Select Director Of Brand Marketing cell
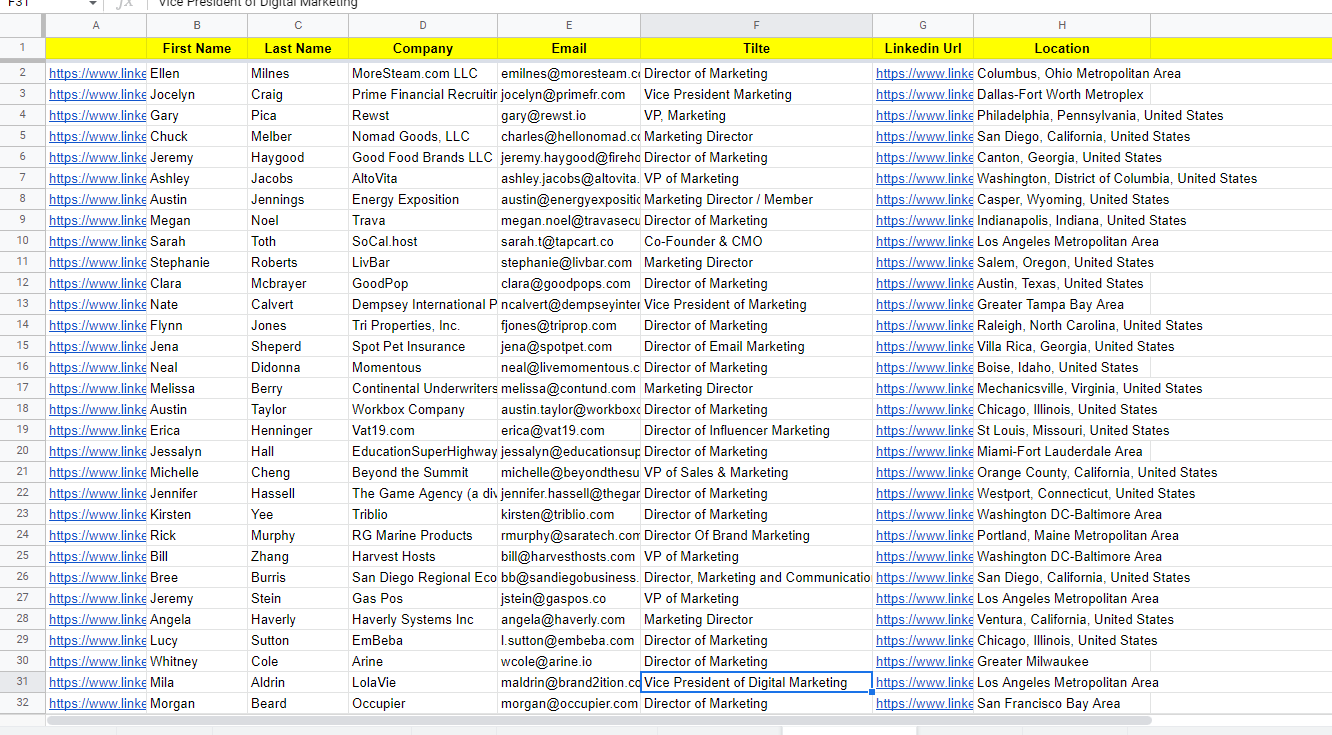 click(x=756, y=535)
